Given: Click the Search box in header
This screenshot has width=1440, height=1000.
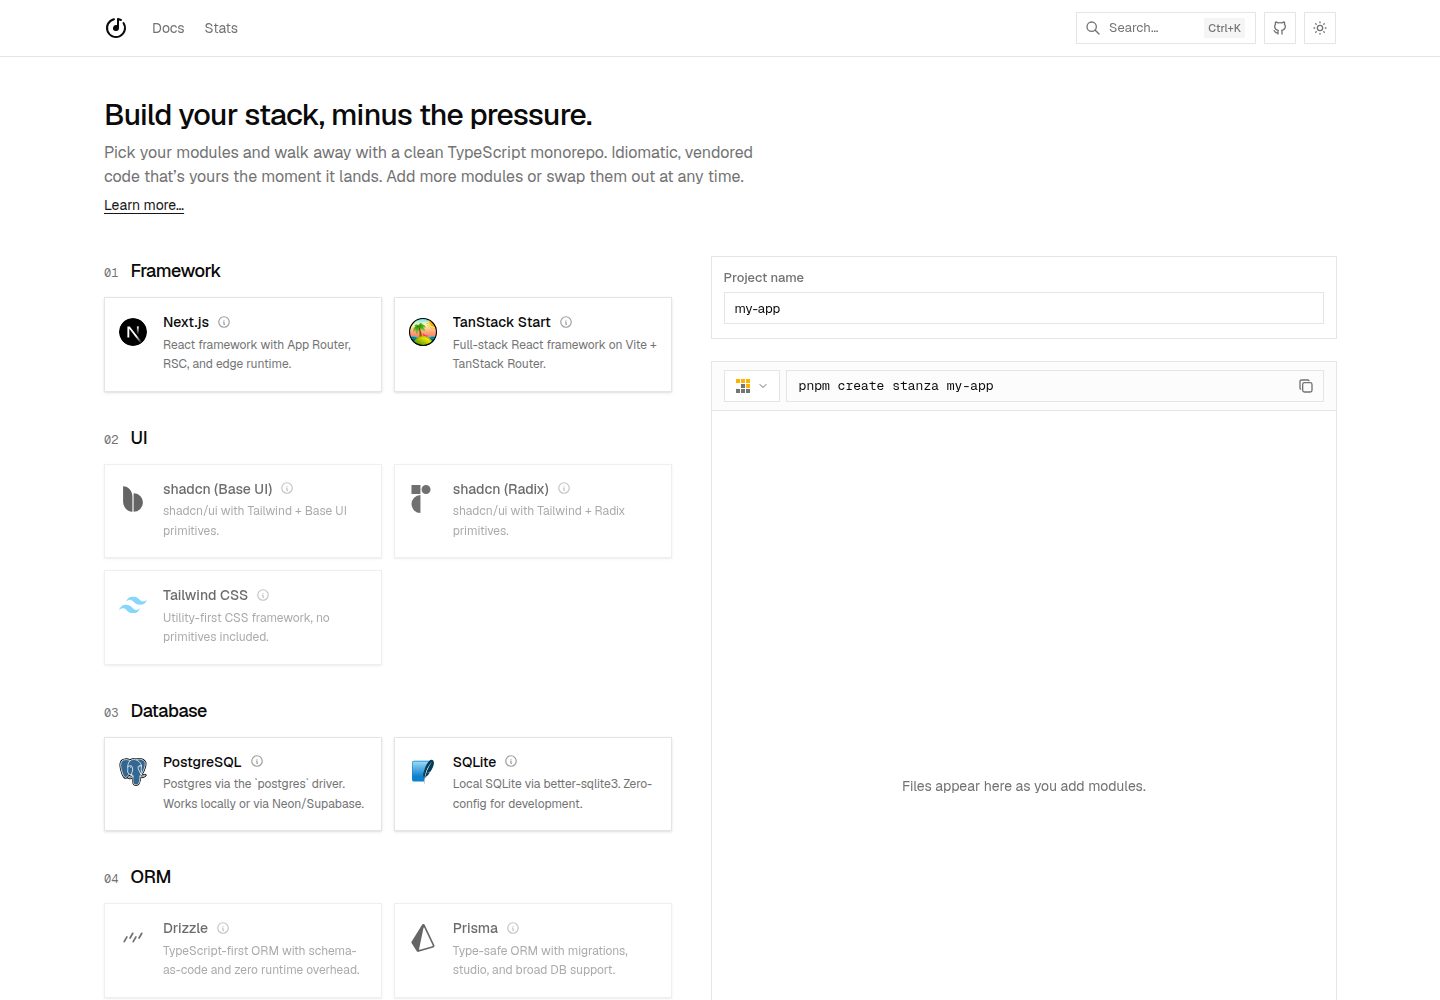Looking at the screenshot, I should [1165, 28].
